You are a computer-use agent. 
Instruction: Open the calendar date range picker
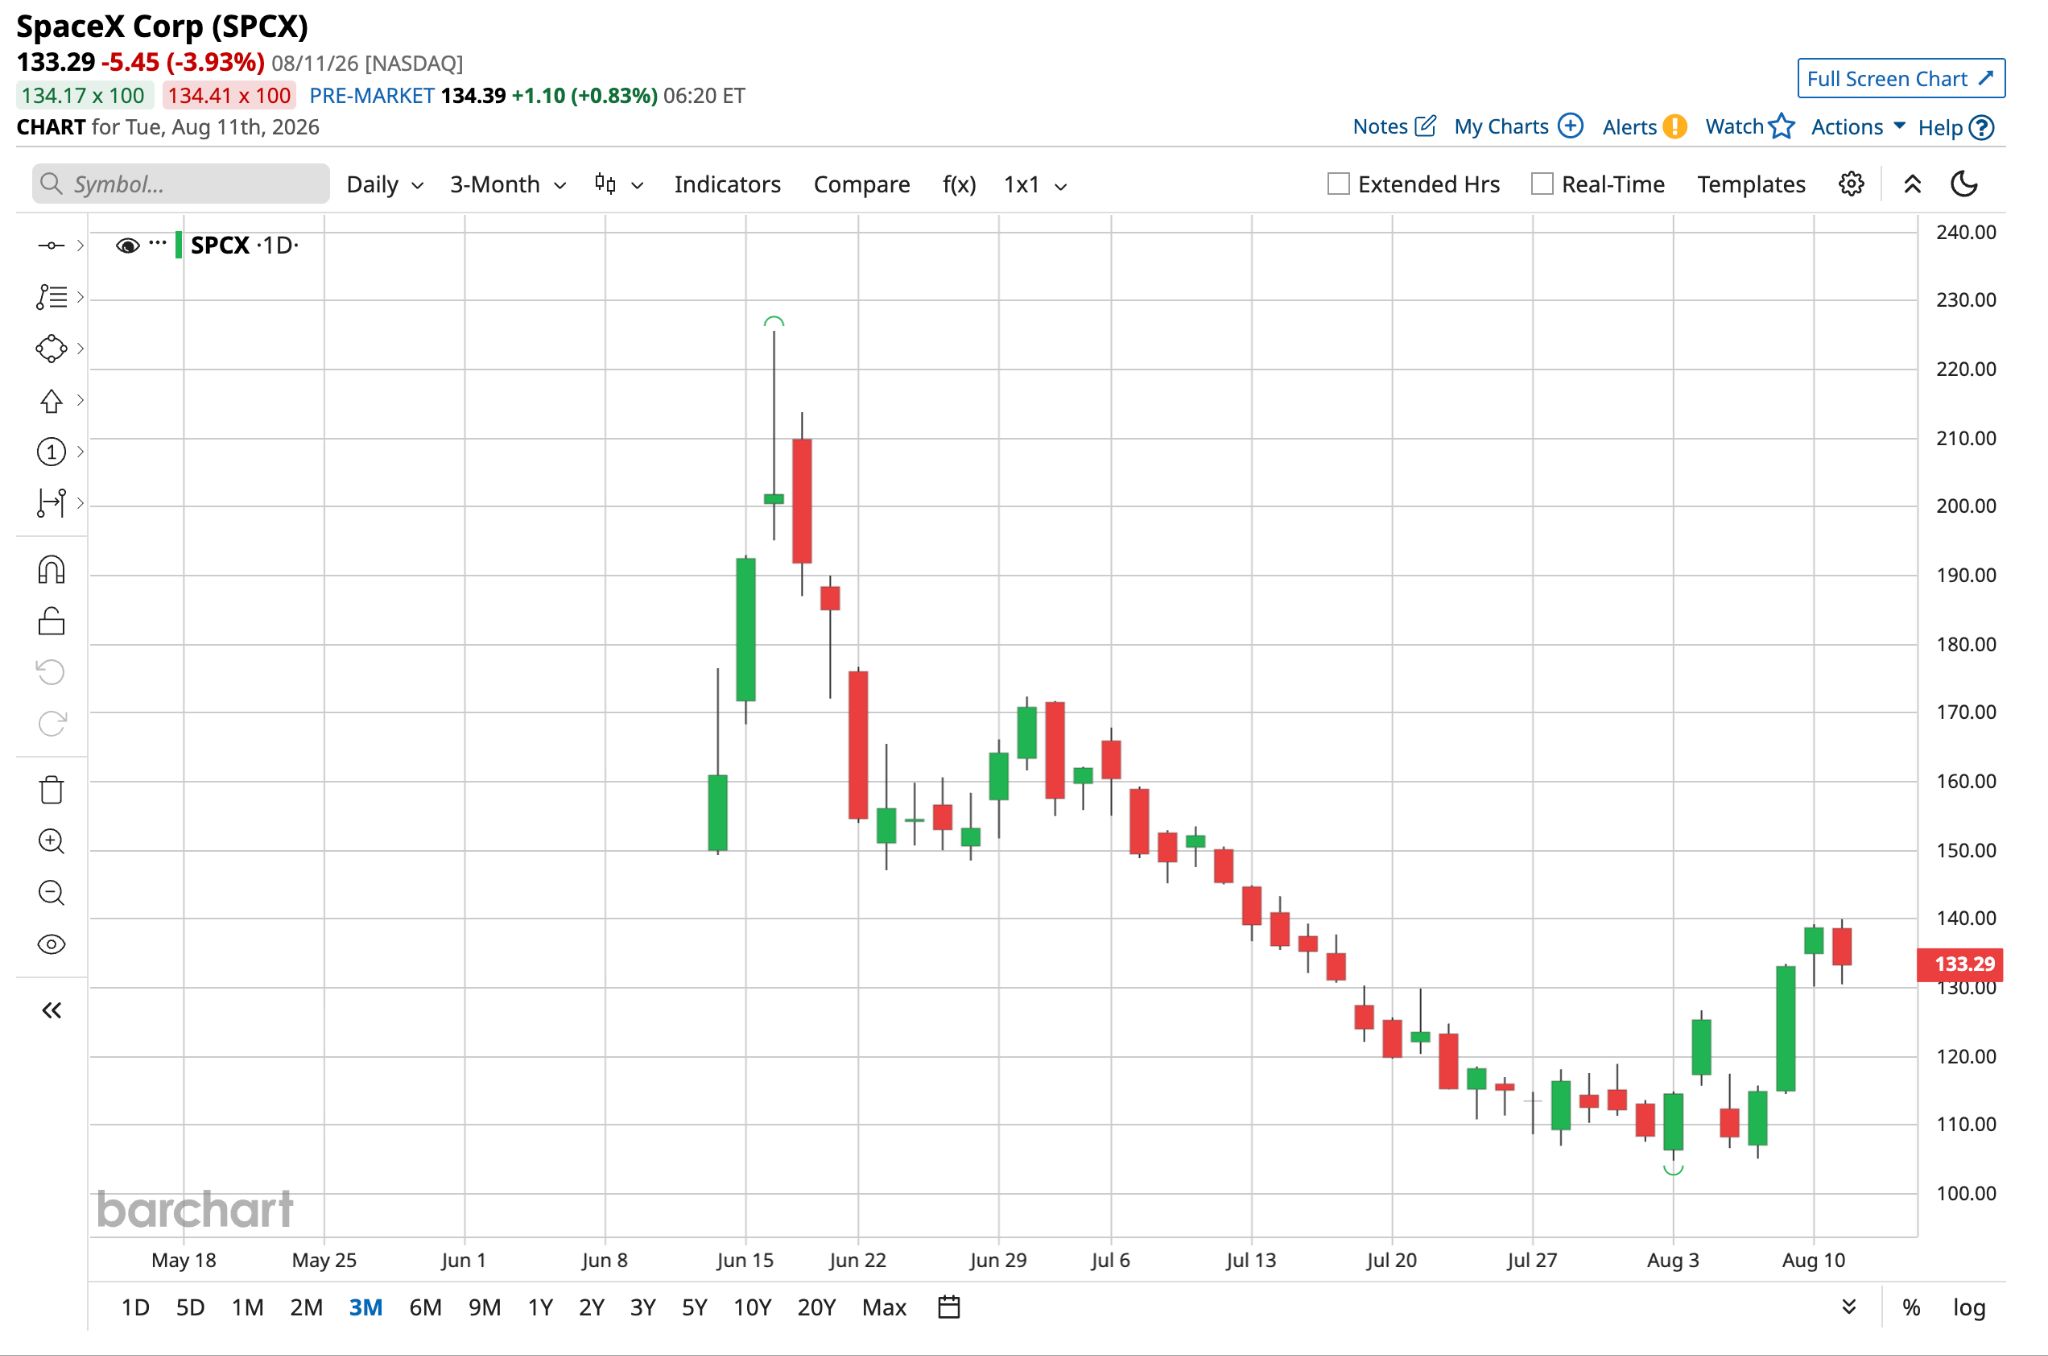[949, 1307]
